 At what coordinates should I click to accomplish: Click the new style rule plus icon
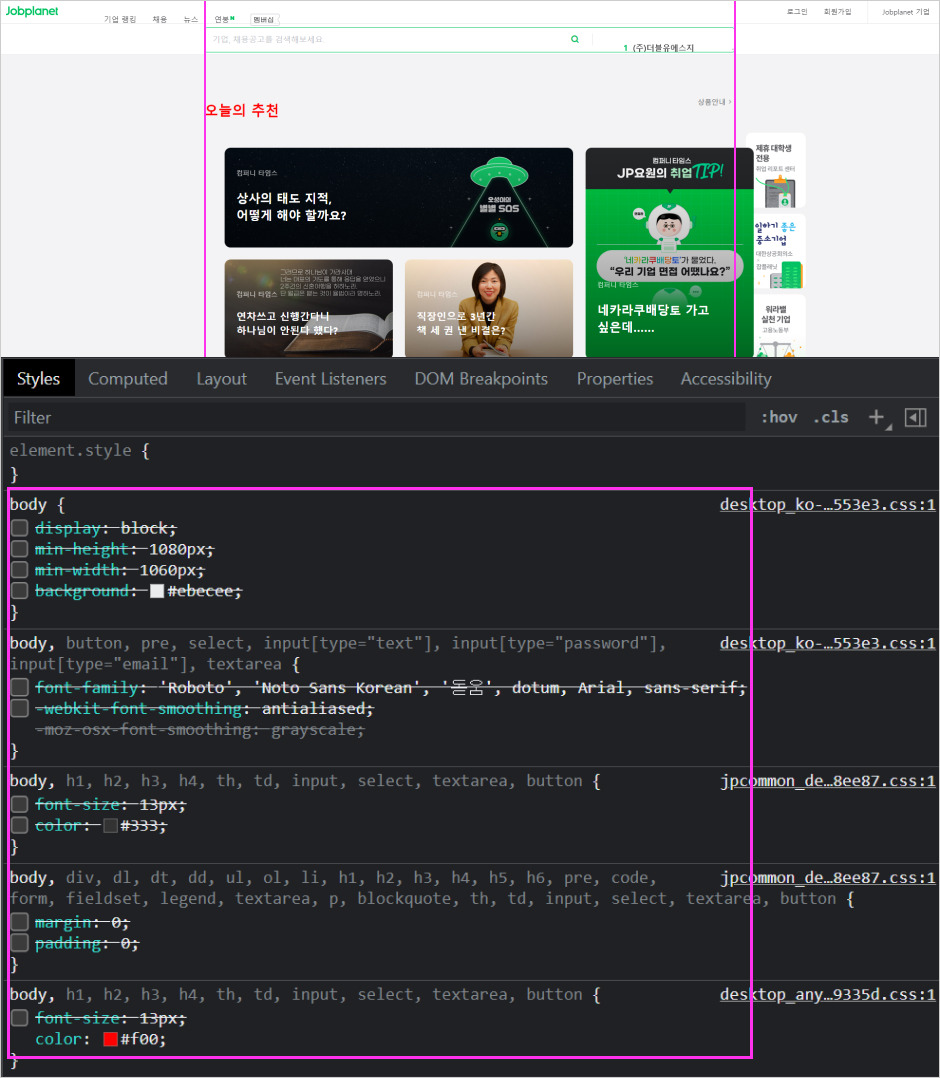tap(876, 417)
